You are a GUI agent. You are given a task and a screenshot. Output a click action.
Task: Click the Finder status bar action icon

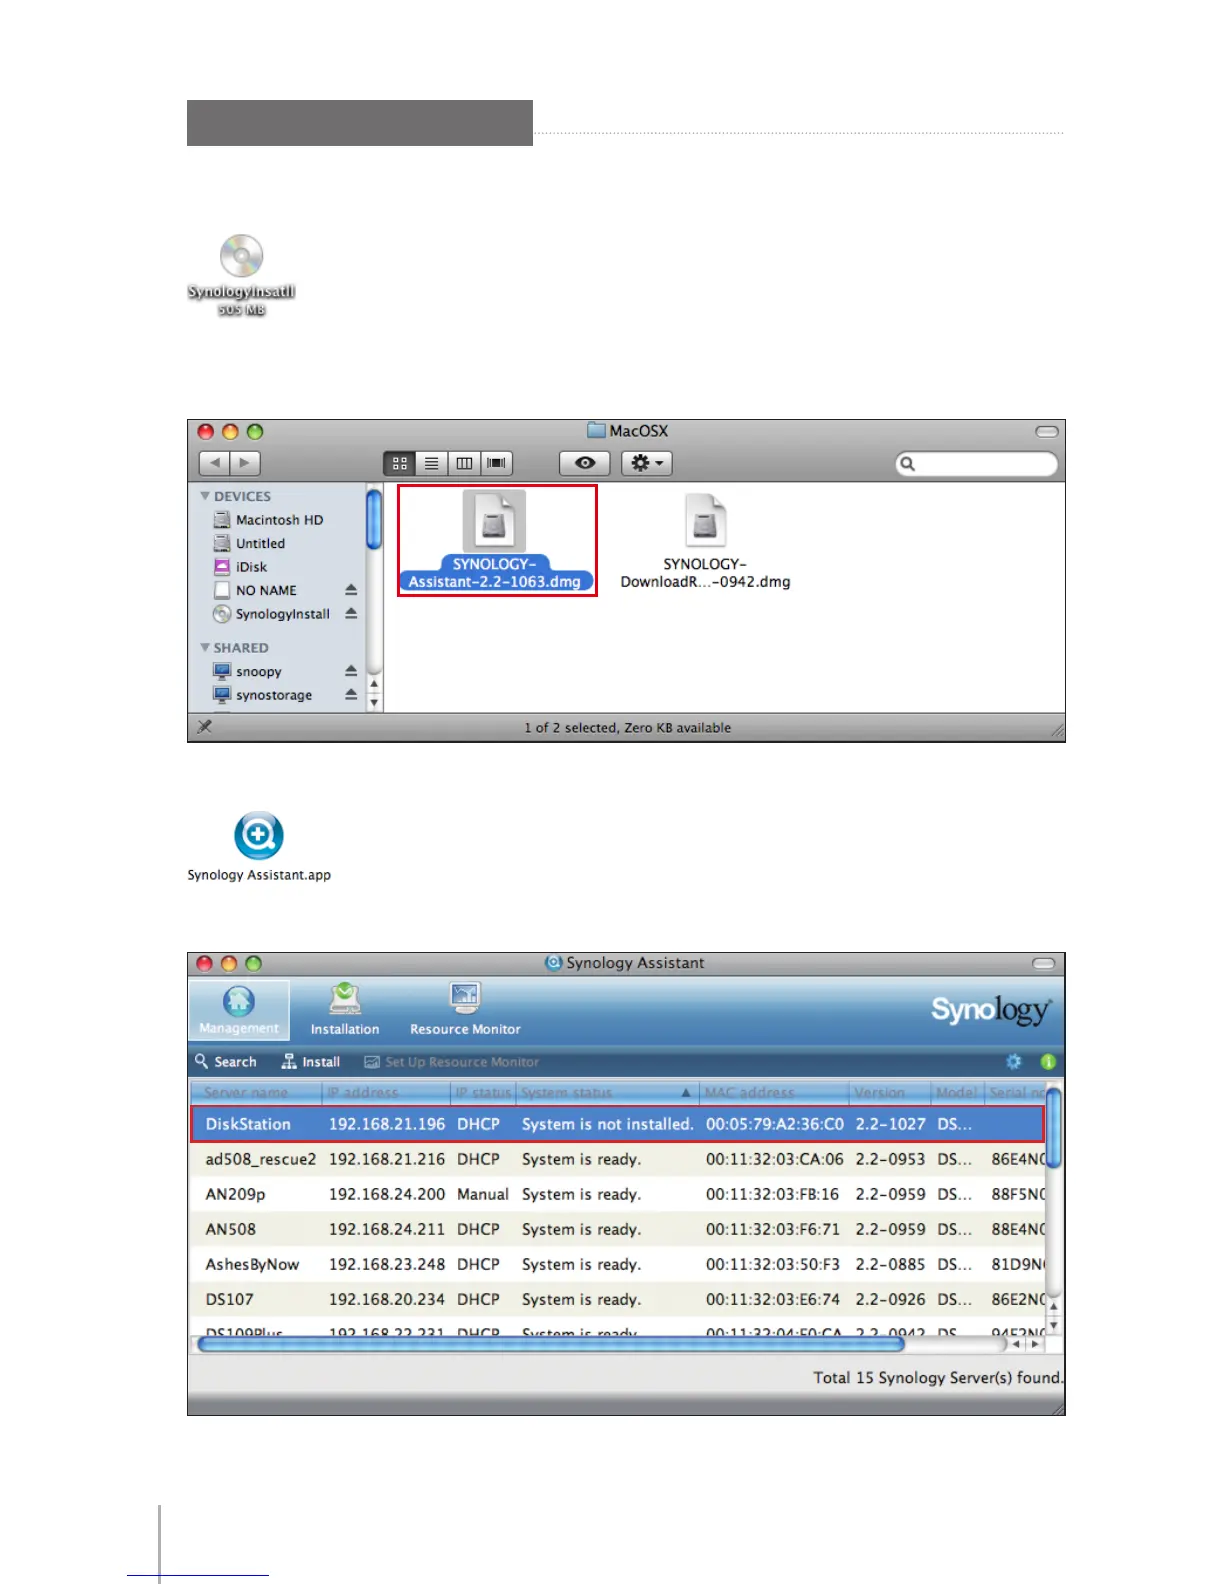click(x=204, y=727)
